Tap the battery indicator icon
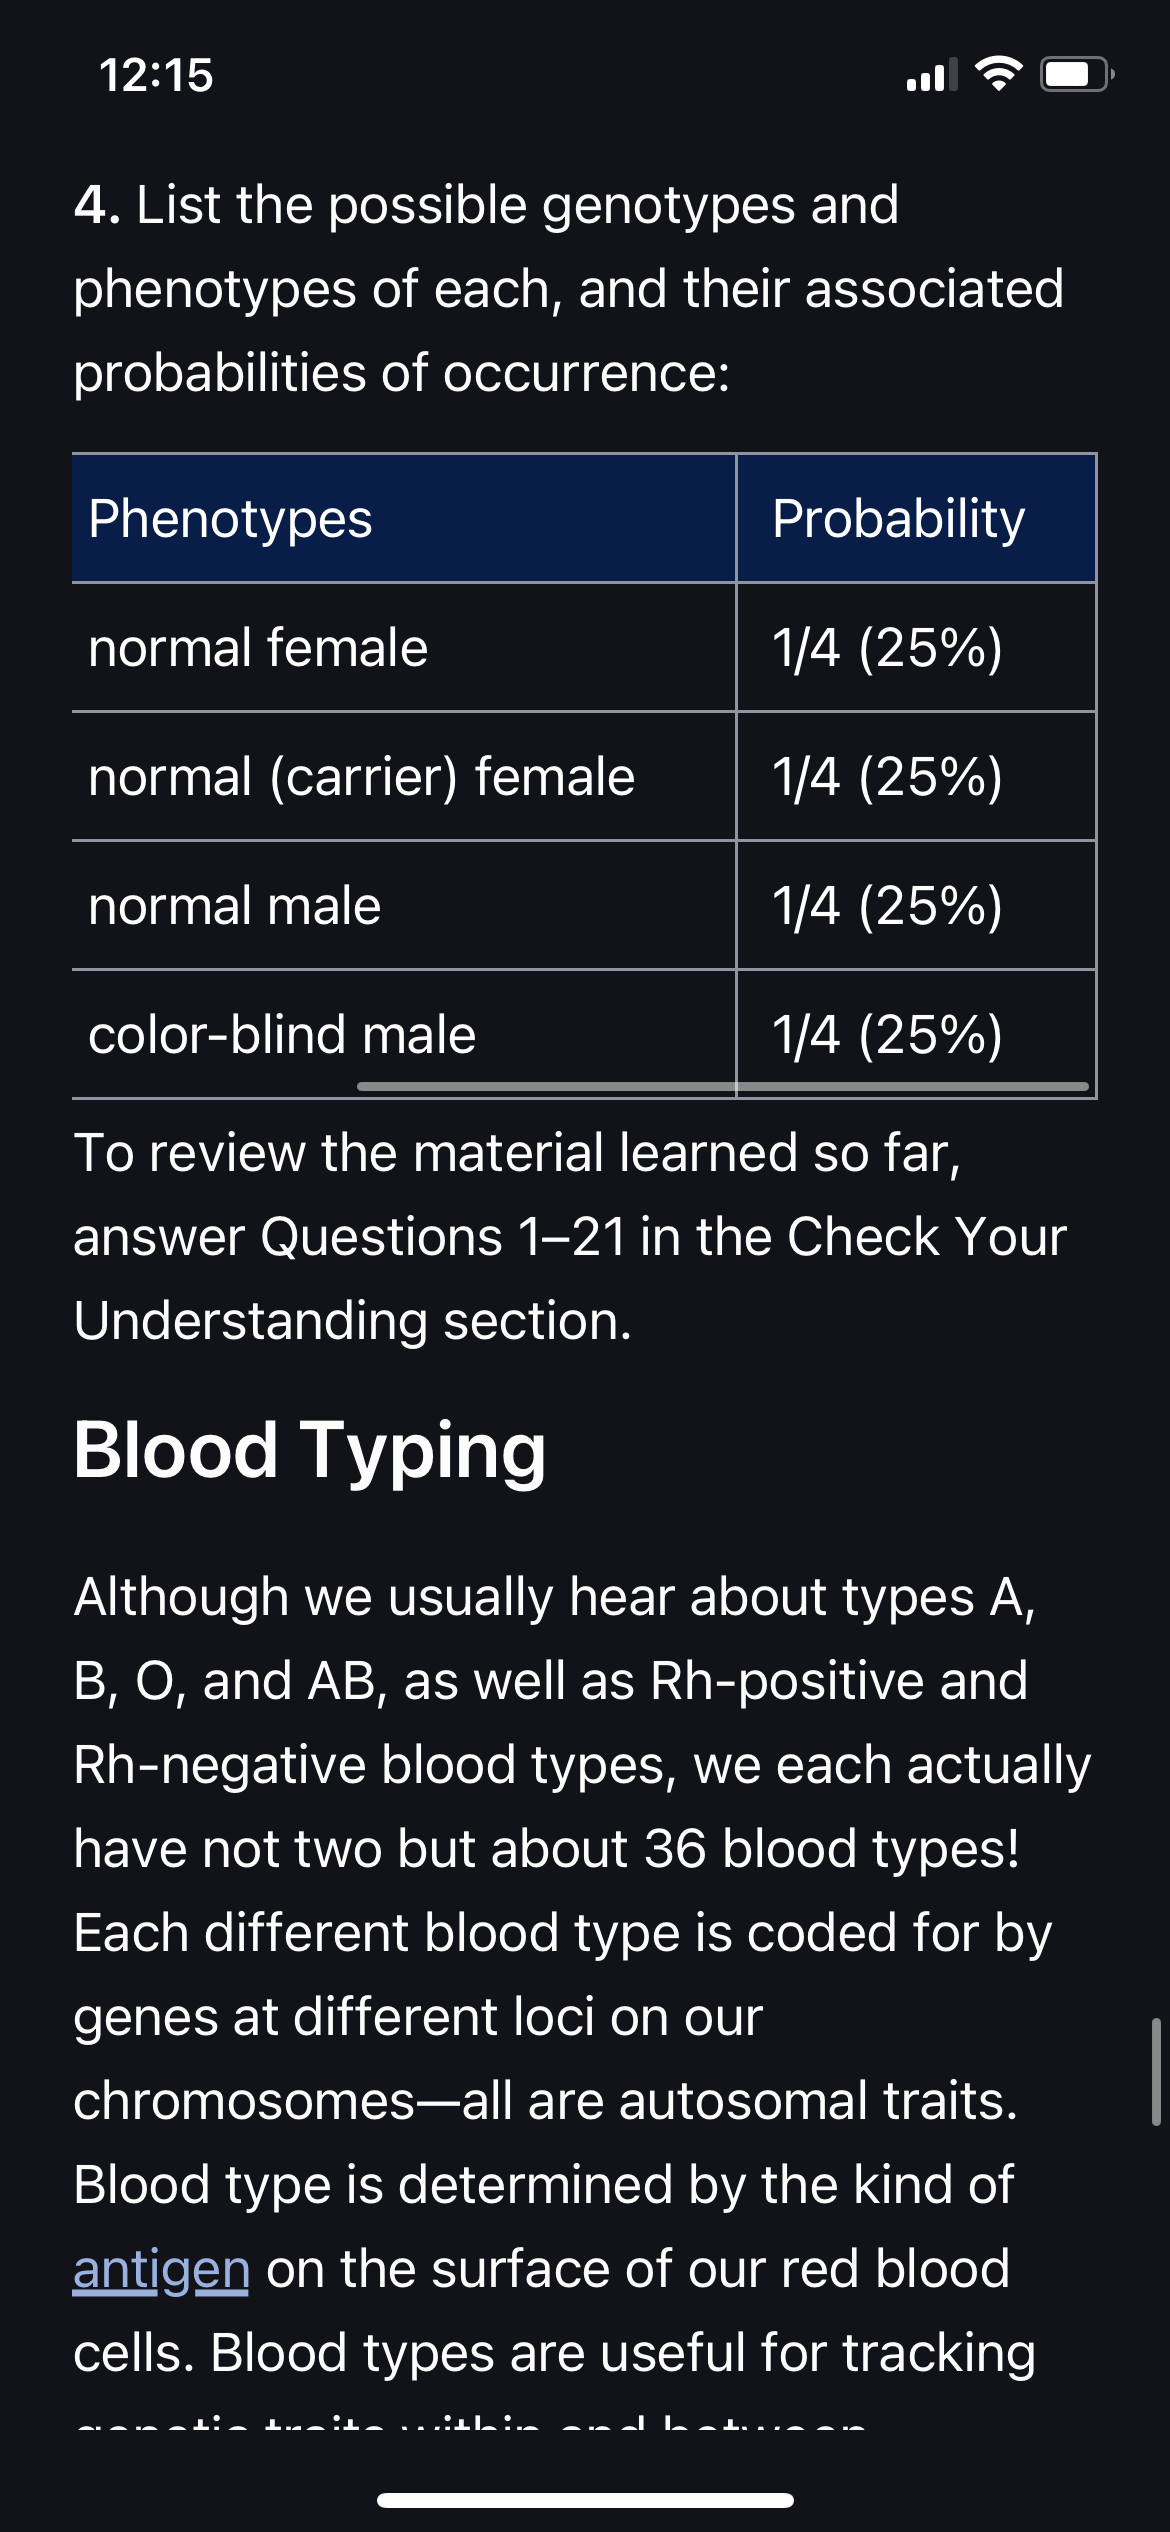 point(1078,74)
